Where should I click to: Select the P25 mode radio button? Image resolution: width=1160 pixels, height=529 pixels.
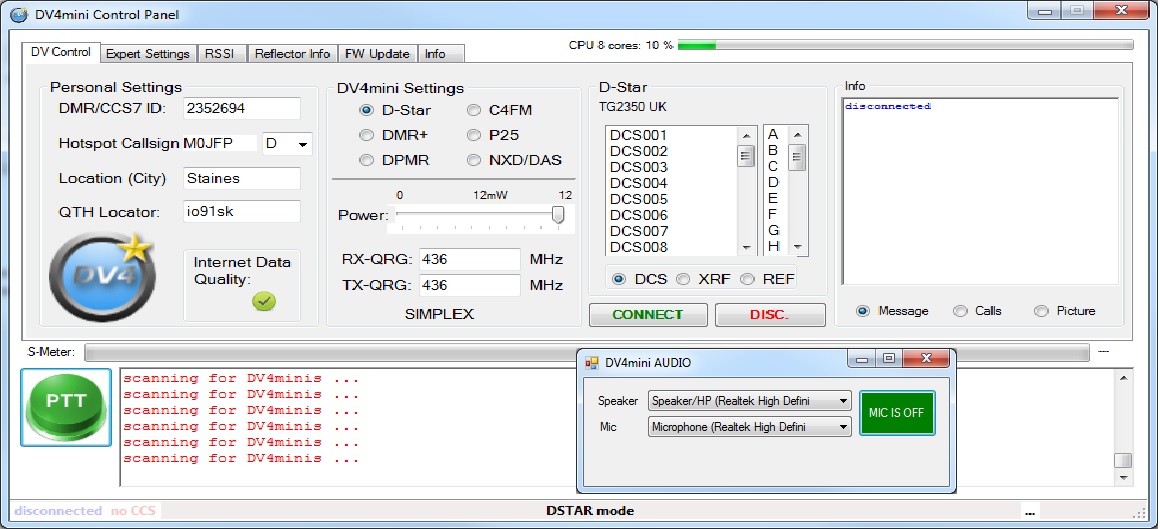point(474,135)
